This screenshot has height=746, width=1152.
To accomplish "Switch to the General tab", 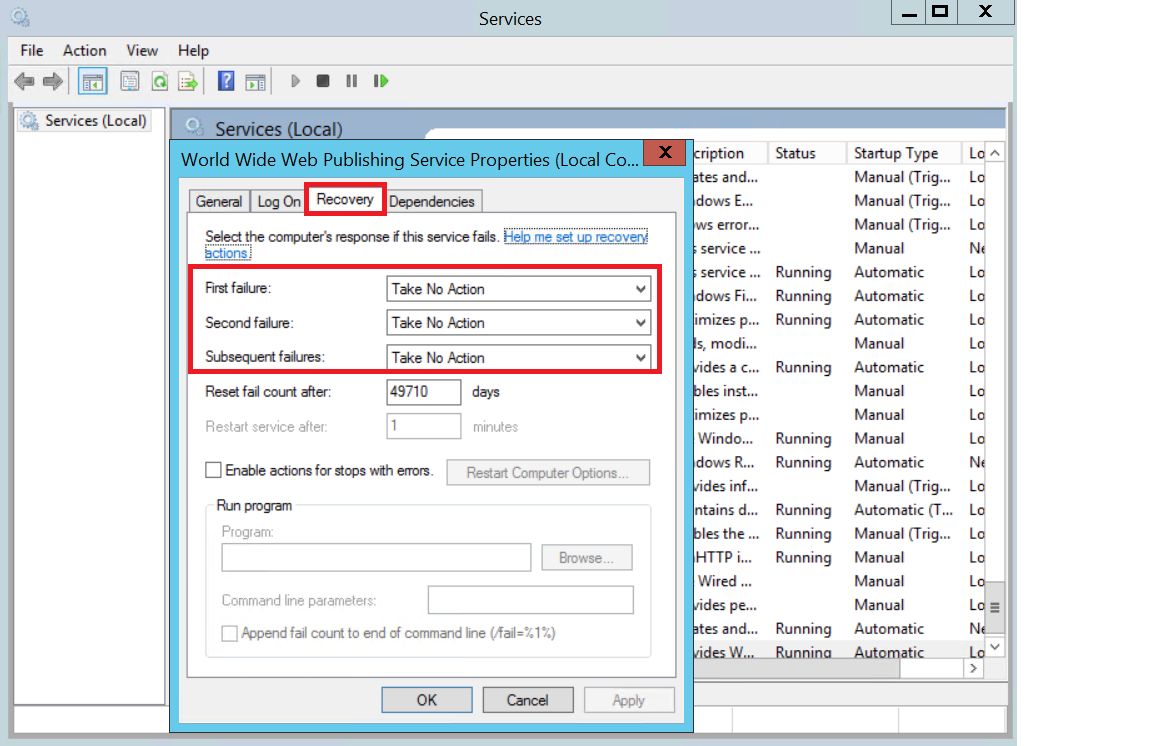I will 219,201.
